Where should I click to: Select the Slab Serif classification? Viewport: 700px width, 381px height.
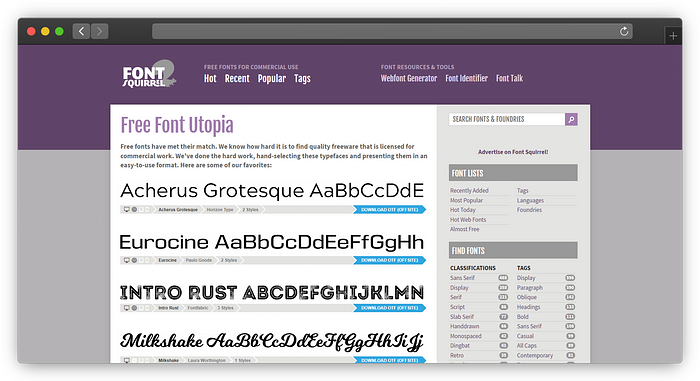pos(462,317)
